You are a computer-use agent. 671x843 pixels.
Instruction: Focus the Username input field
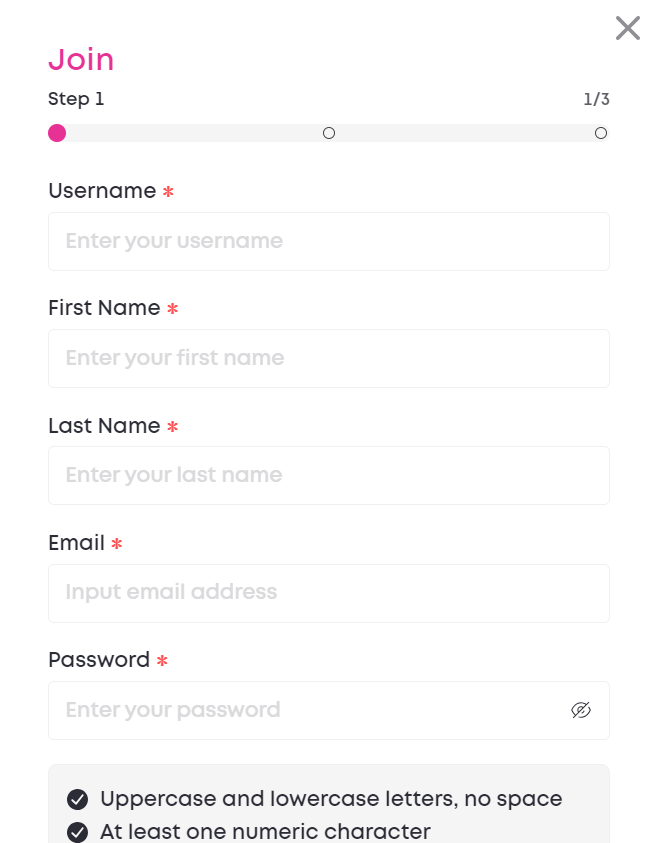(x=328, y=241)
